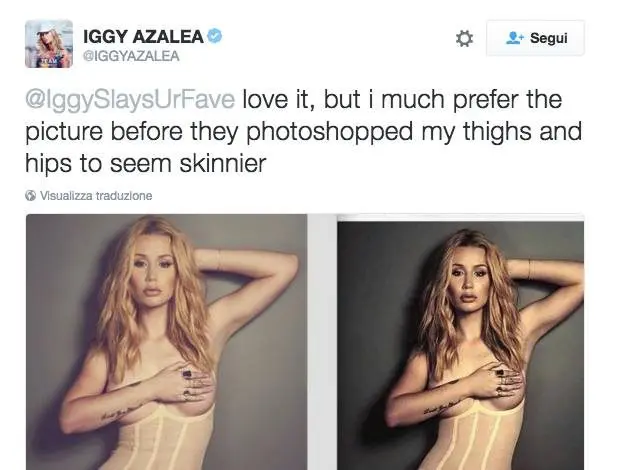Screen dimensions: 620x470
Task: Open the @IggySlaysUrFave mention link
Action: click(130, 100)
